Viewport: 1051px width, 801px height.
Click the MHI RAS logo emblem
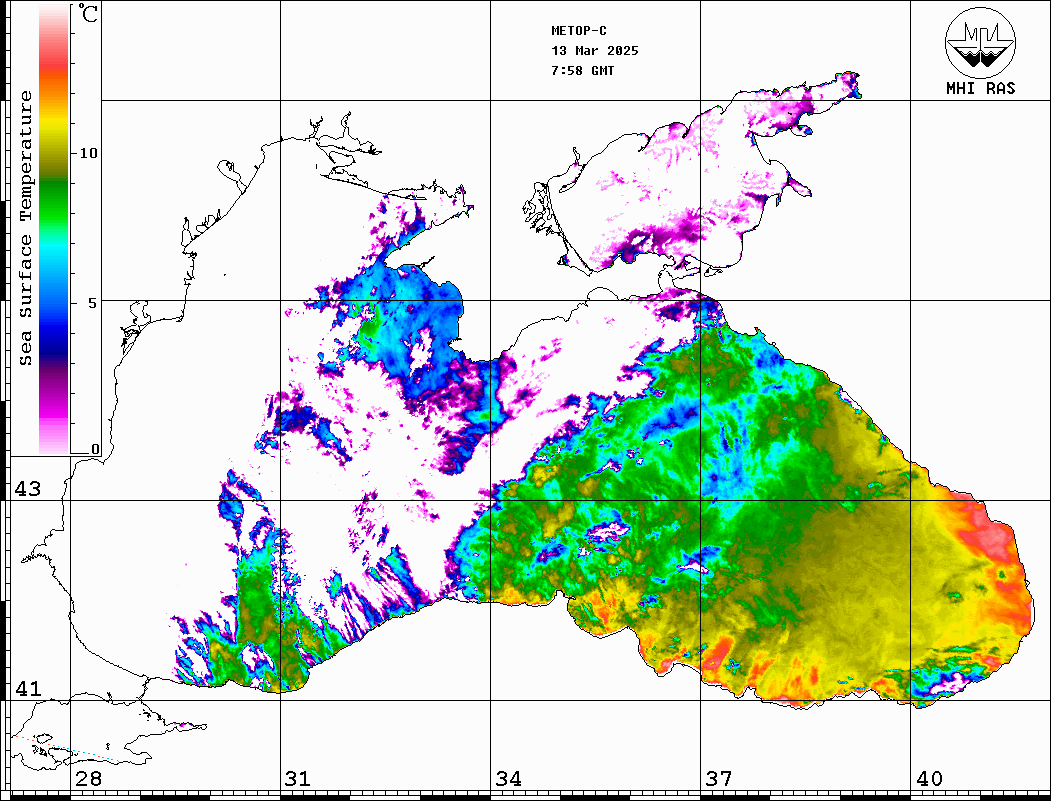(981, 42)
